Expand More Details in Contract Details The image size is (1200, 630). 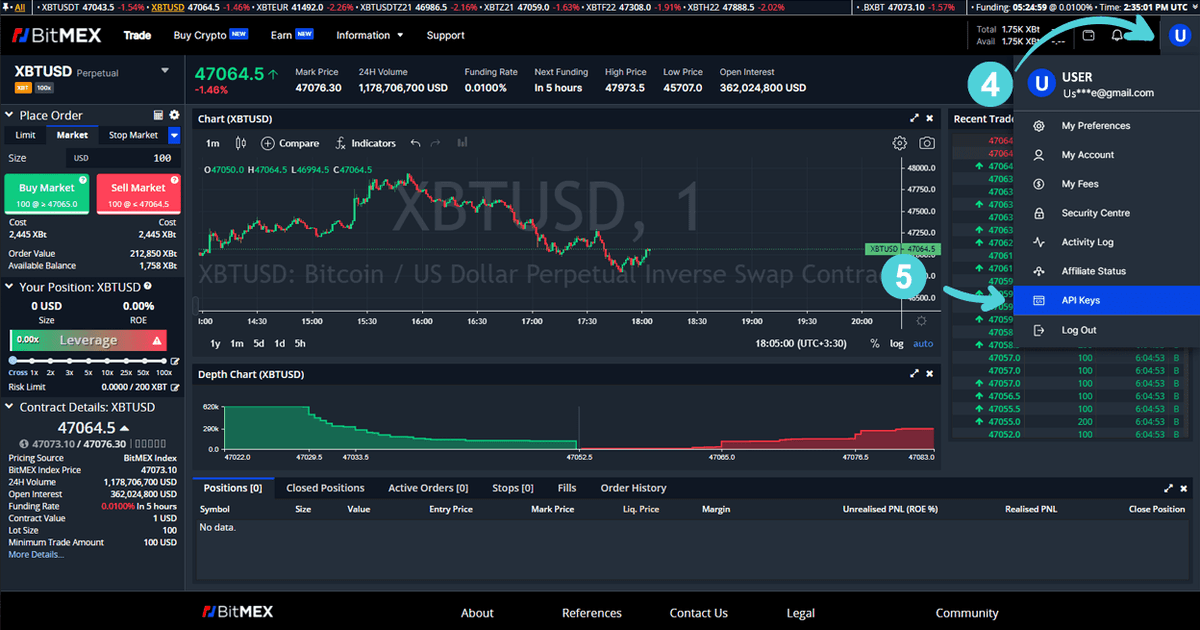coord(36,554)
